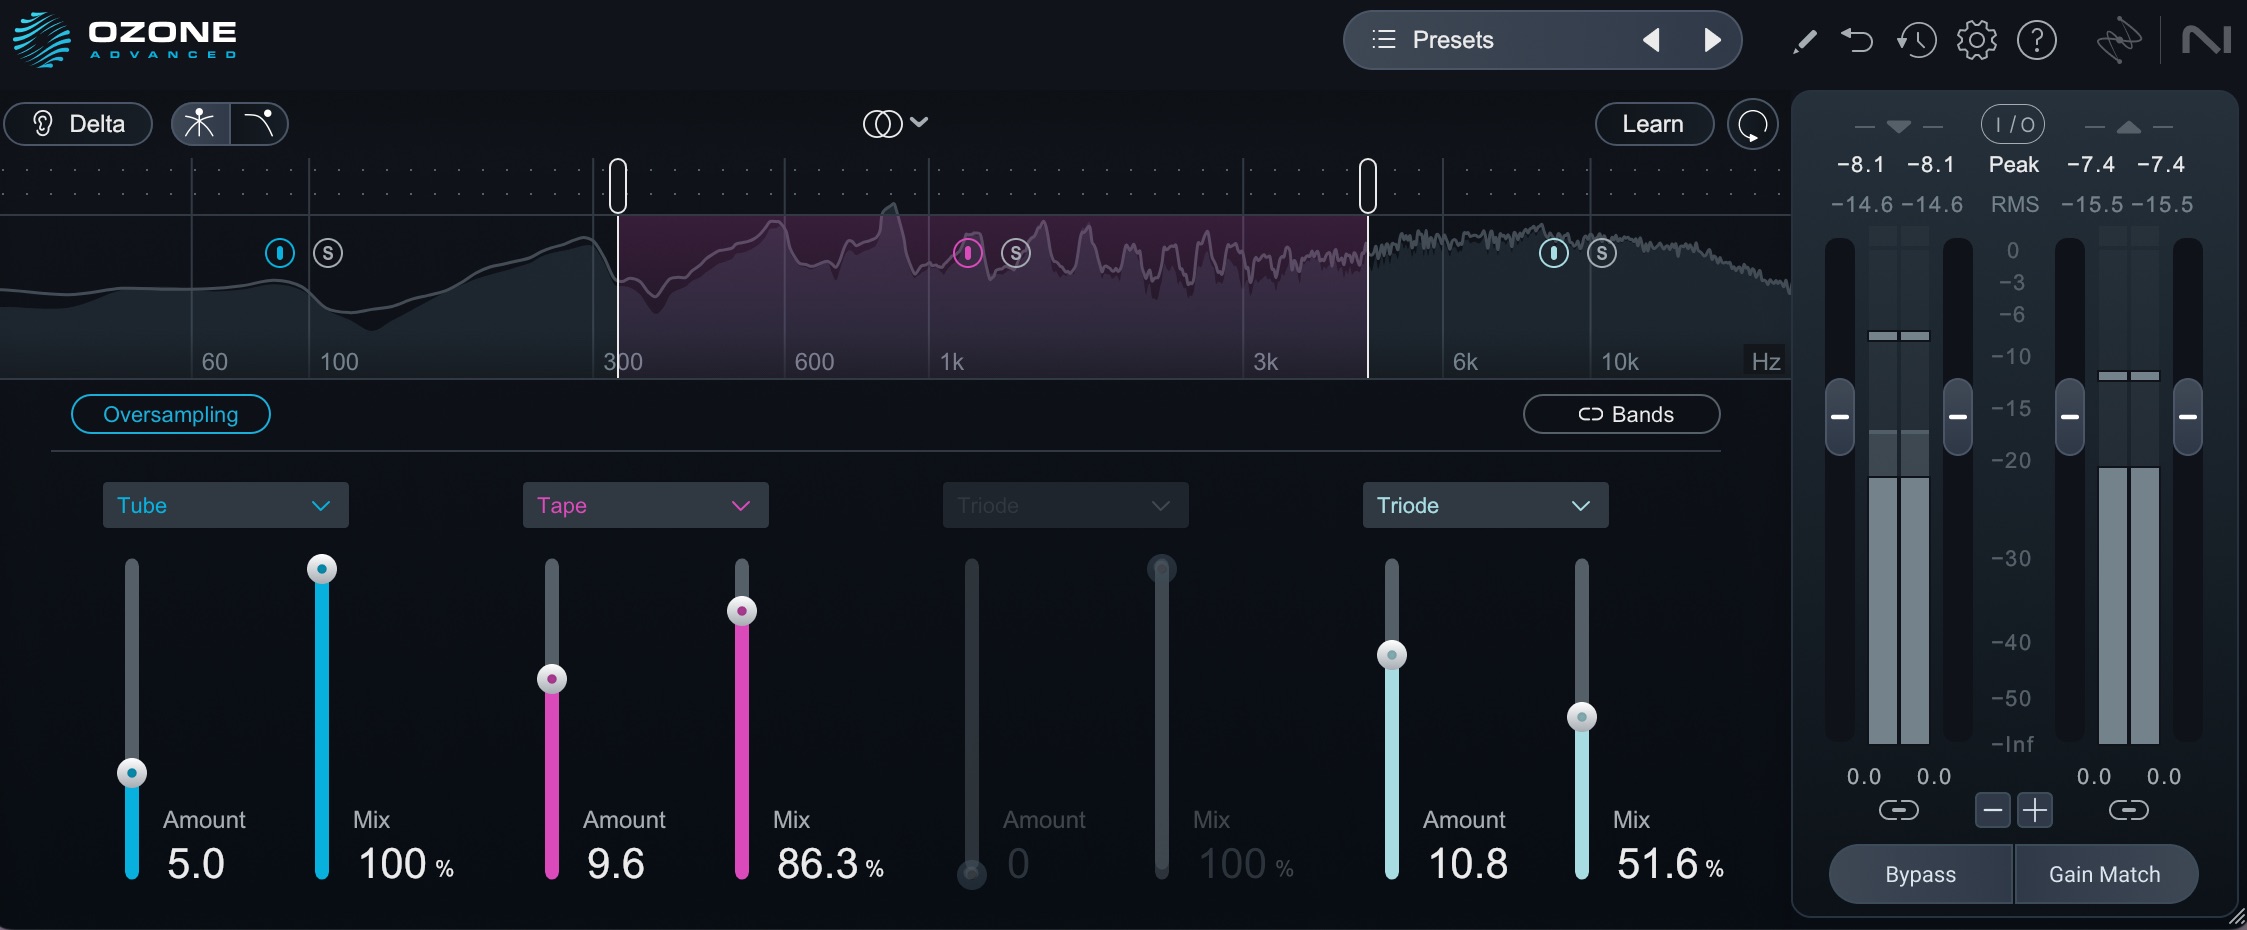The image size is (2247, 930).
Task: Enable Oversampling
Action: point(170,413)
